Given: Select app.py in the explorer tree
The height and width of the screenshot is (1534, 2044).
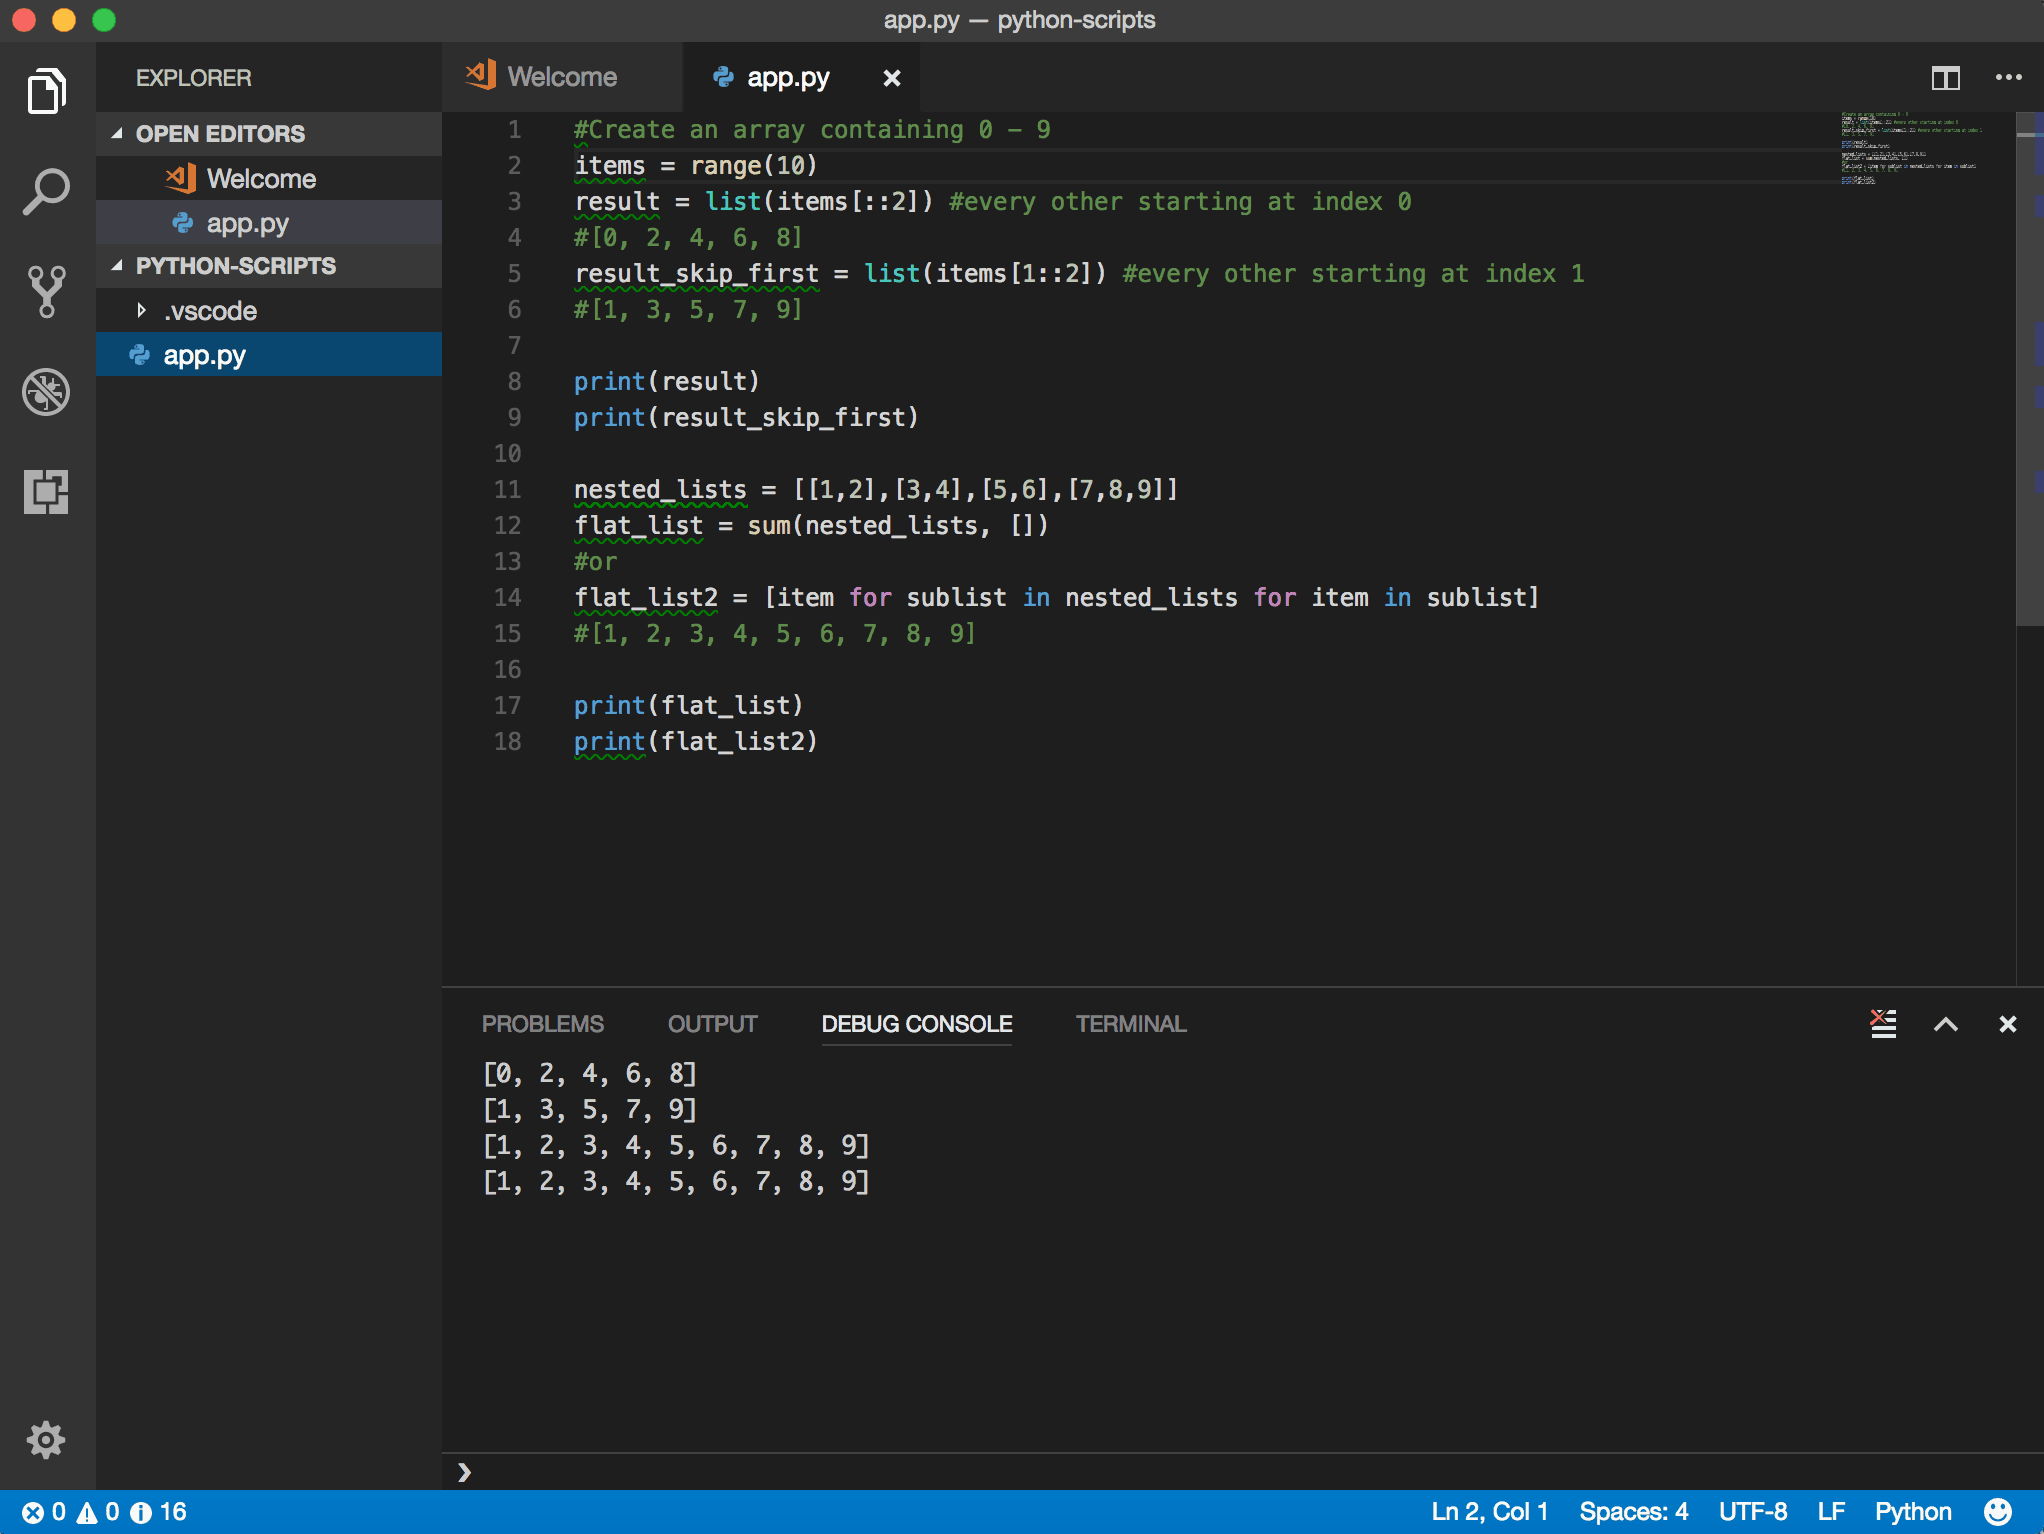Looking at the screenshot, I should [x=204, y=354].
